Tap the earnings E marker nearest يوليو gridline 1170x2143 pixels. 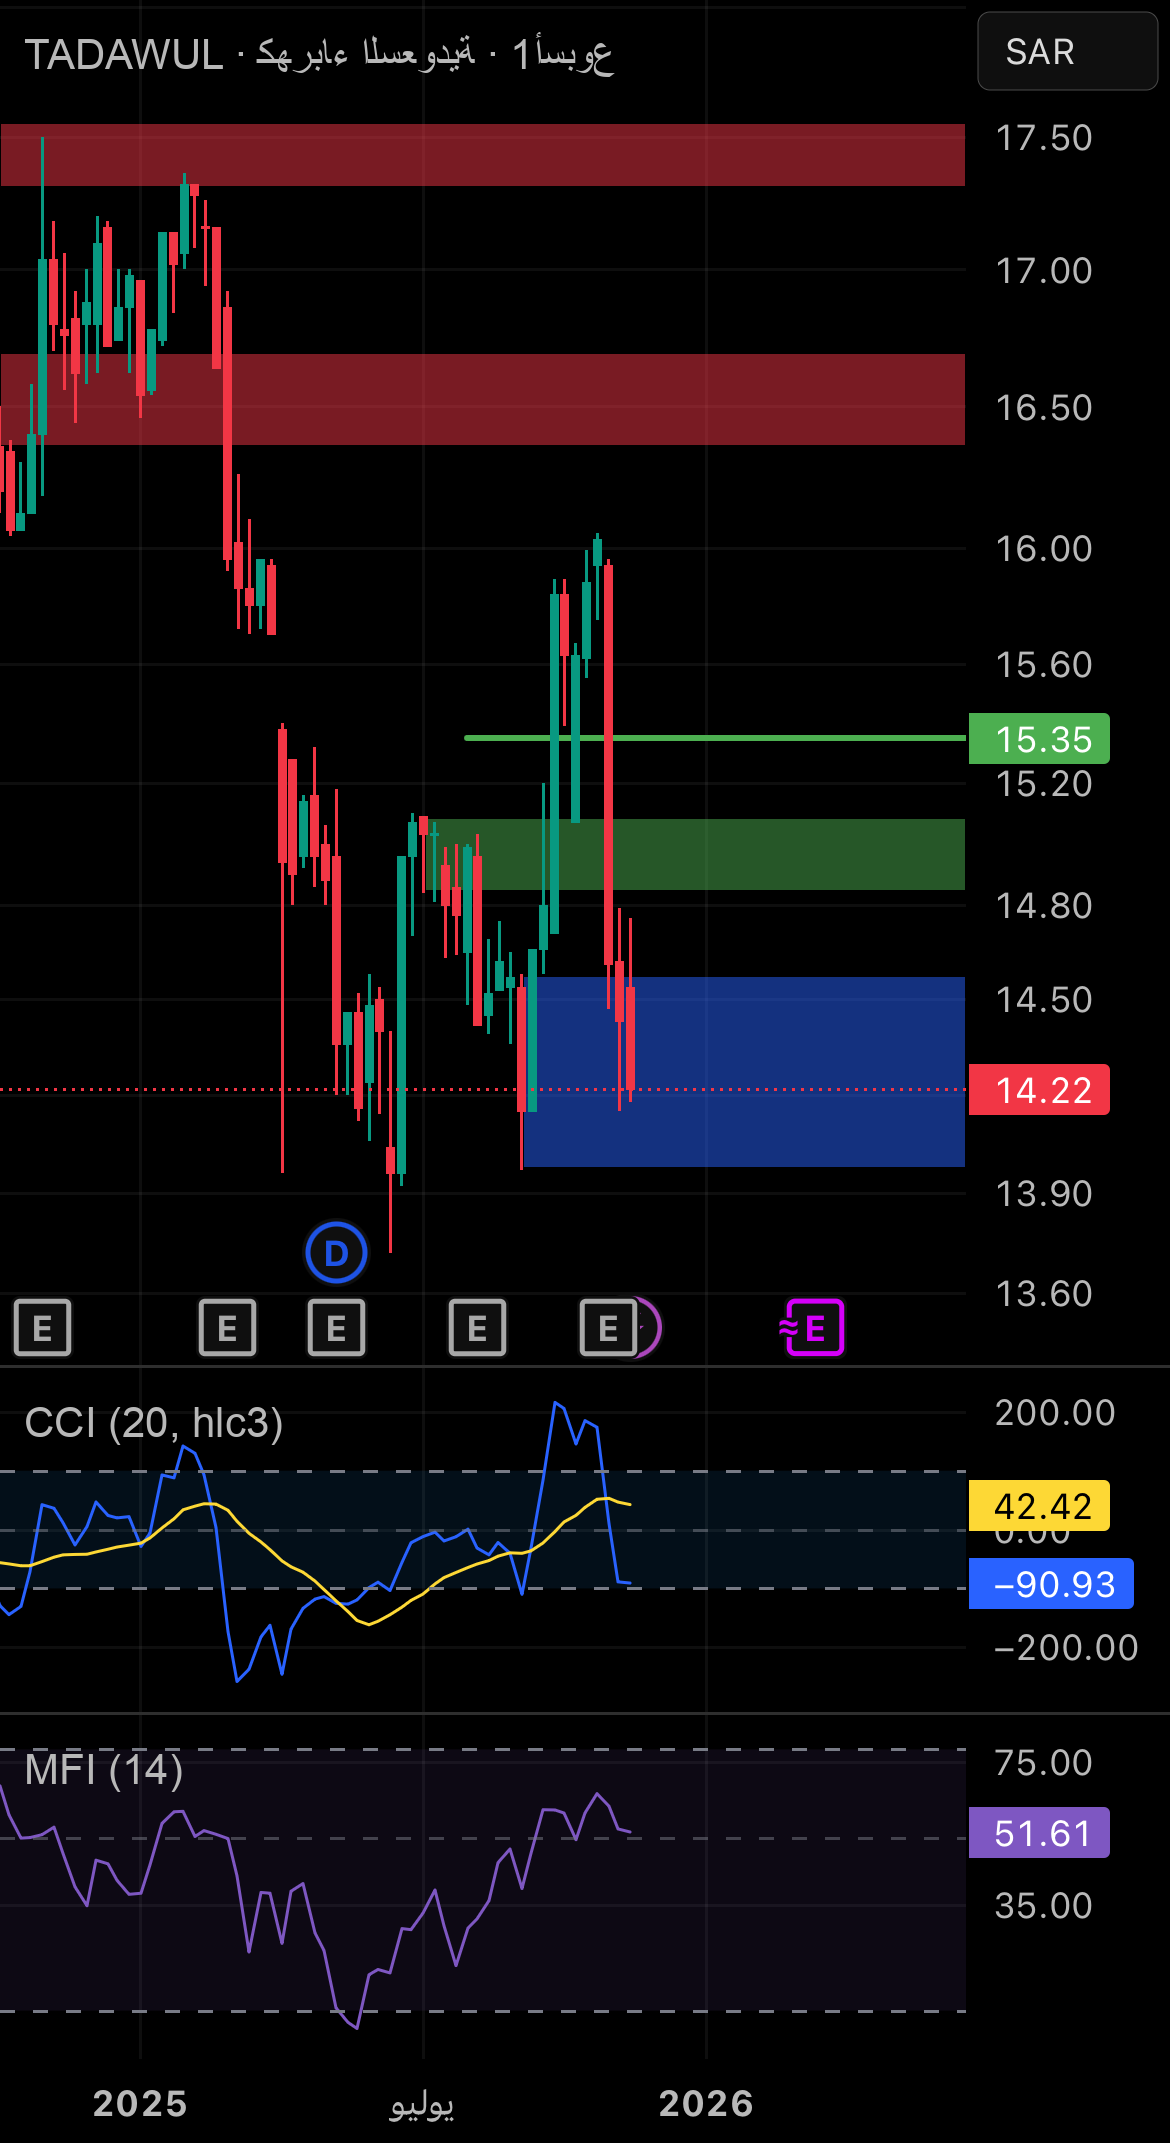click(x=477, y=1328)
